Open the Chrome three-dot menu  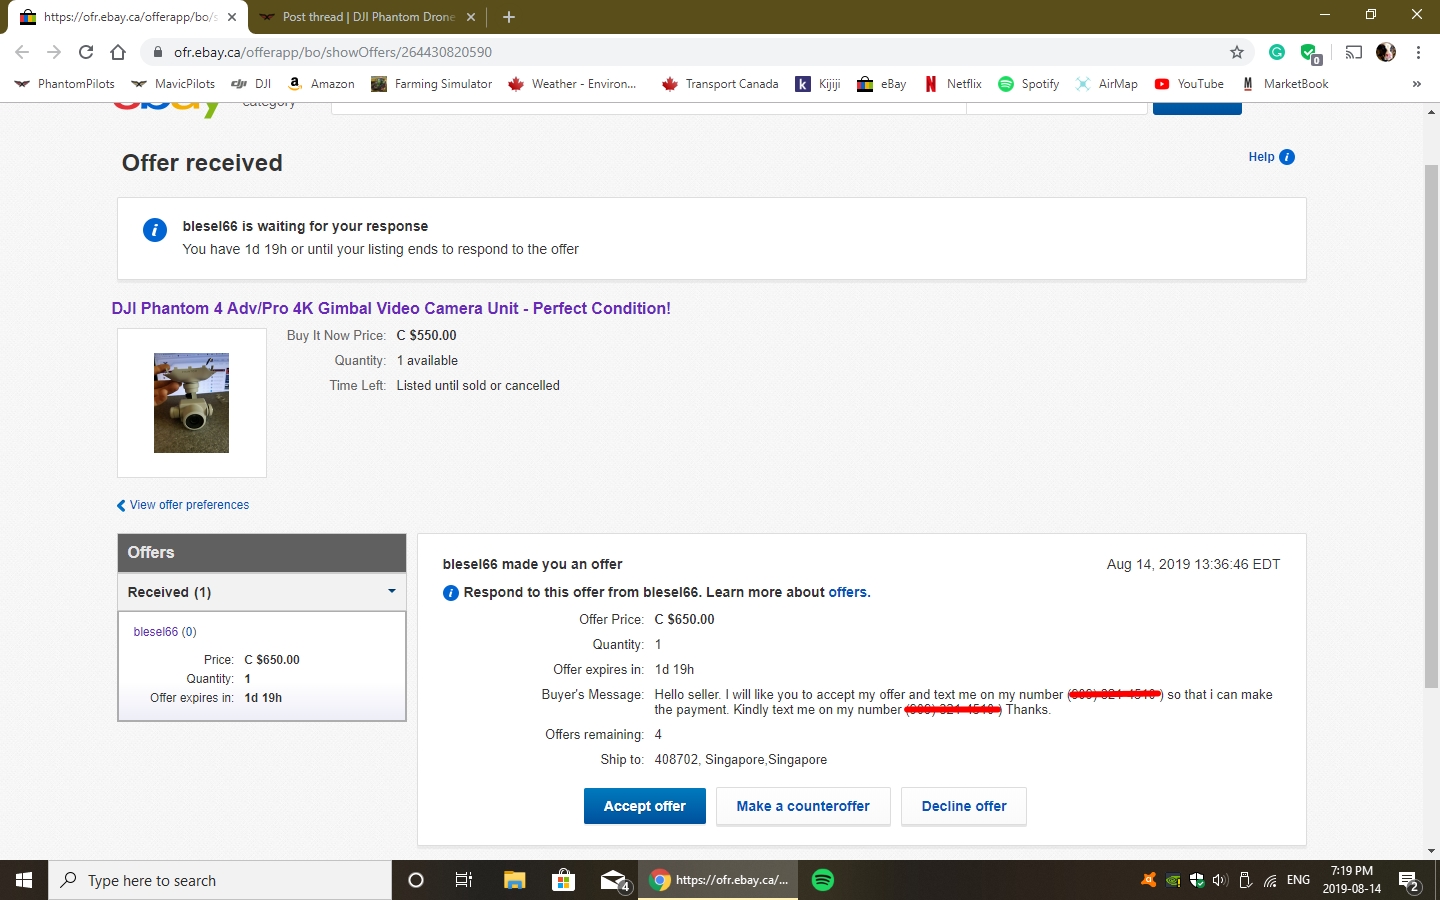coord(1418,52)
